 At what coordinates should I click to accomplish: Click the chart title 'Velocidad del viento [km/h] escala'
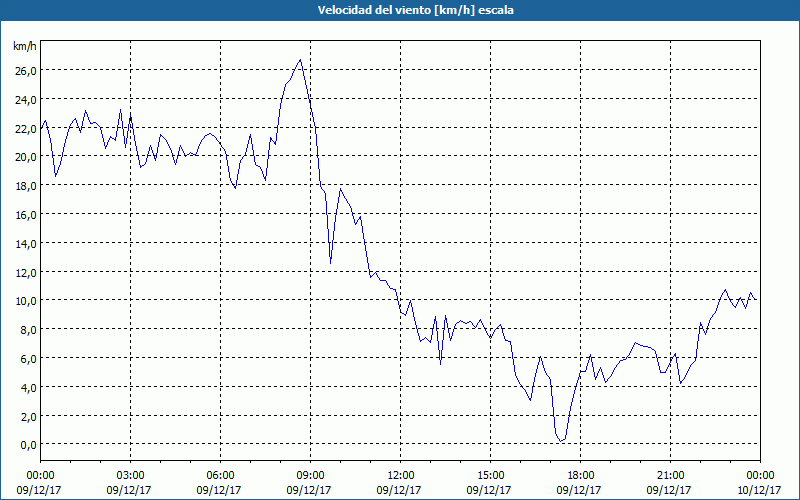(415, 10)
